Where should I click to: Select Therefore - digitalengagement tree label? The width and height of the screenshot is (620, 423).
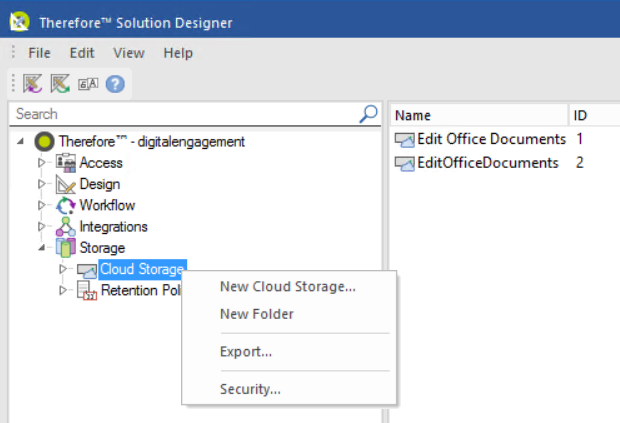(152, 141)
